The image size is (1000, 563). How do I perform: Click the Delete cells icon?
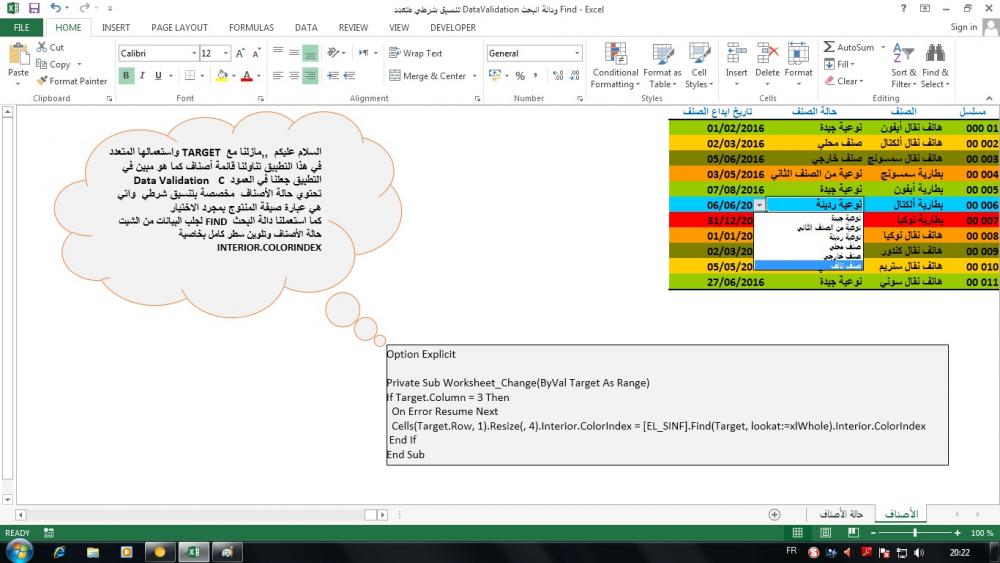coord(767,60)
